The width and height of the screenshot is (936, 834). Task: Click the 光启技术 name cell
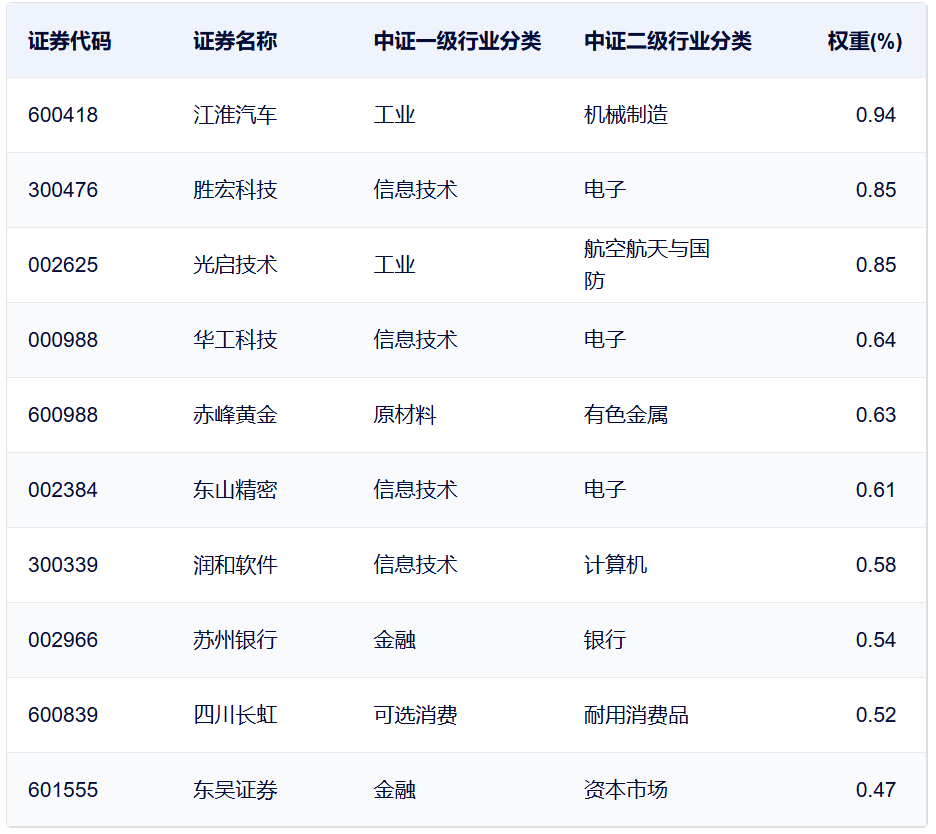point(235,264)
